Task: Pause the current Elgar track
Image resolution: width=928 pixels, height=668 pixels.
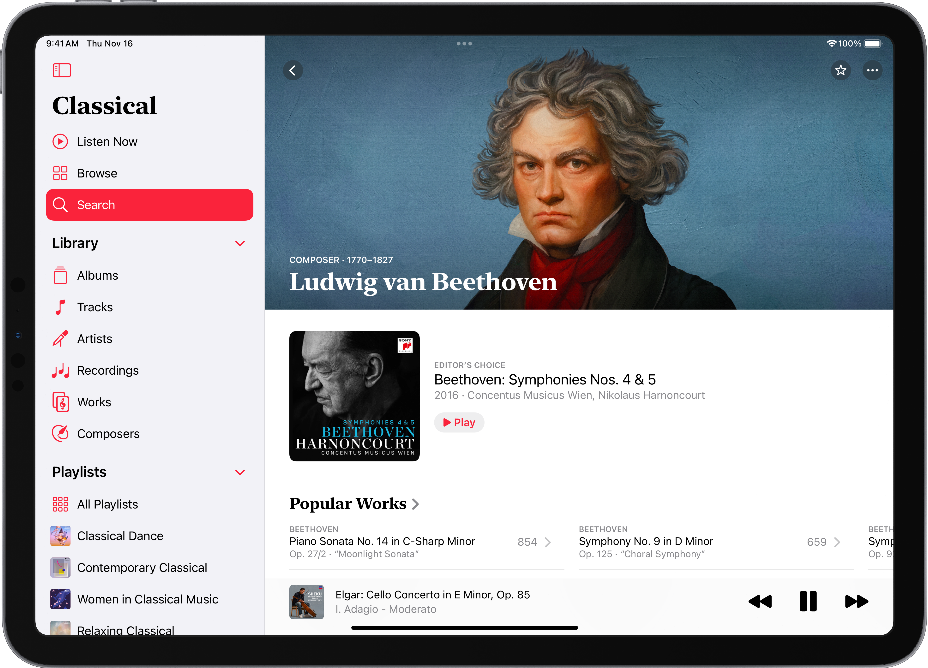Action: click(x=808, y=601)
